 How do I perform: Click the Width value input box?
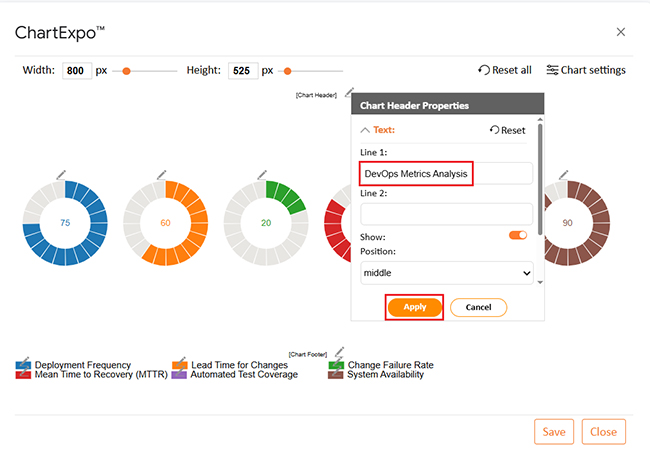tap(77, 71)
